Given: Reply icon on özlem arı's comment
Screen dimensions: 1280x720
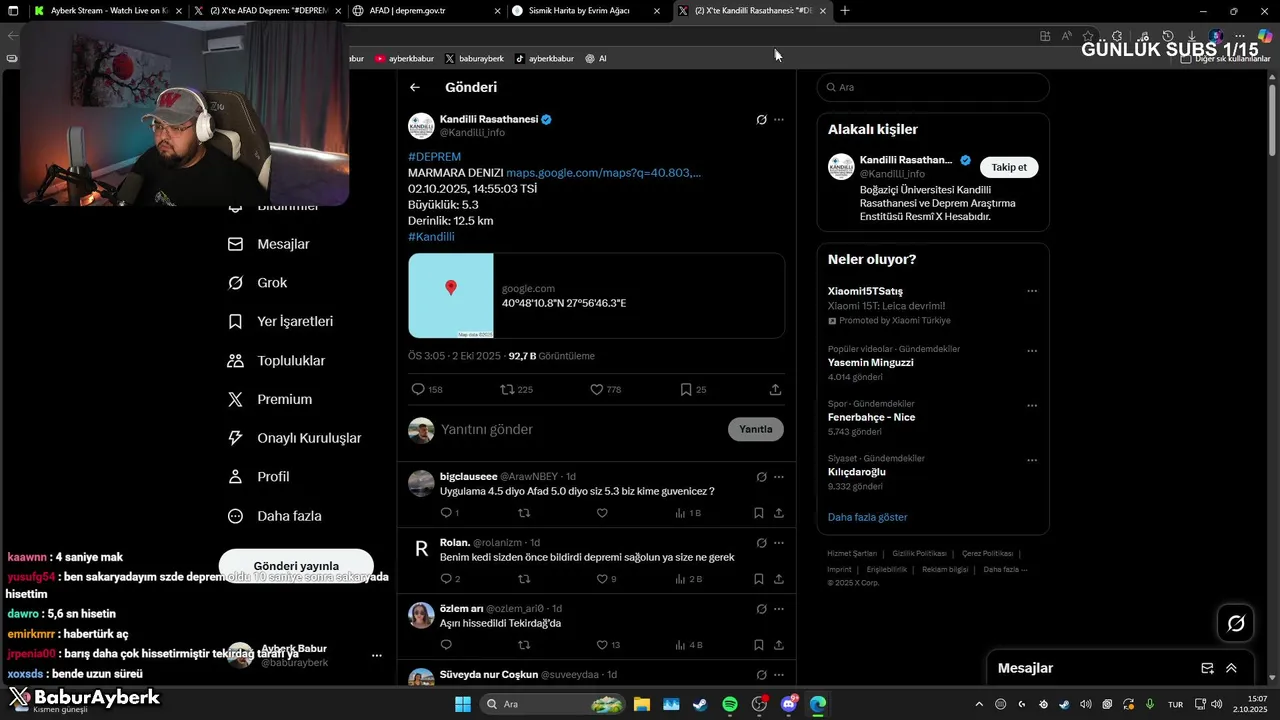Looking at the screenshot, I should (446, 645).
